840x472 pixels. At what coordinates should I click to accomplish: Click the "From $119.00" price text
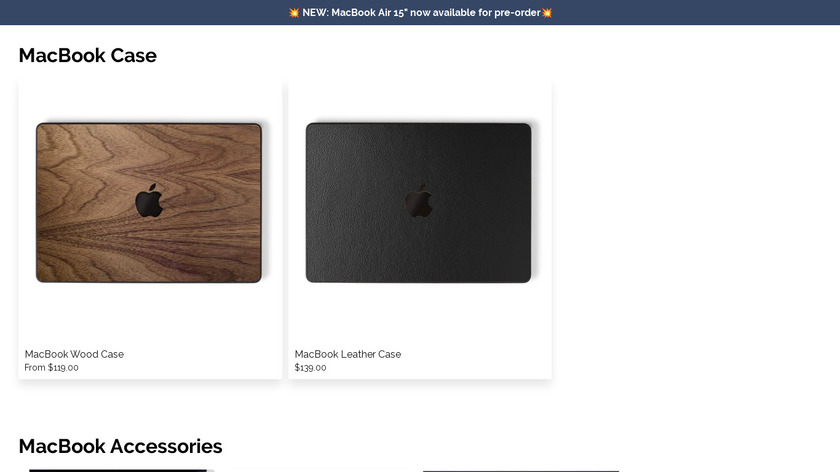point(51,368)
